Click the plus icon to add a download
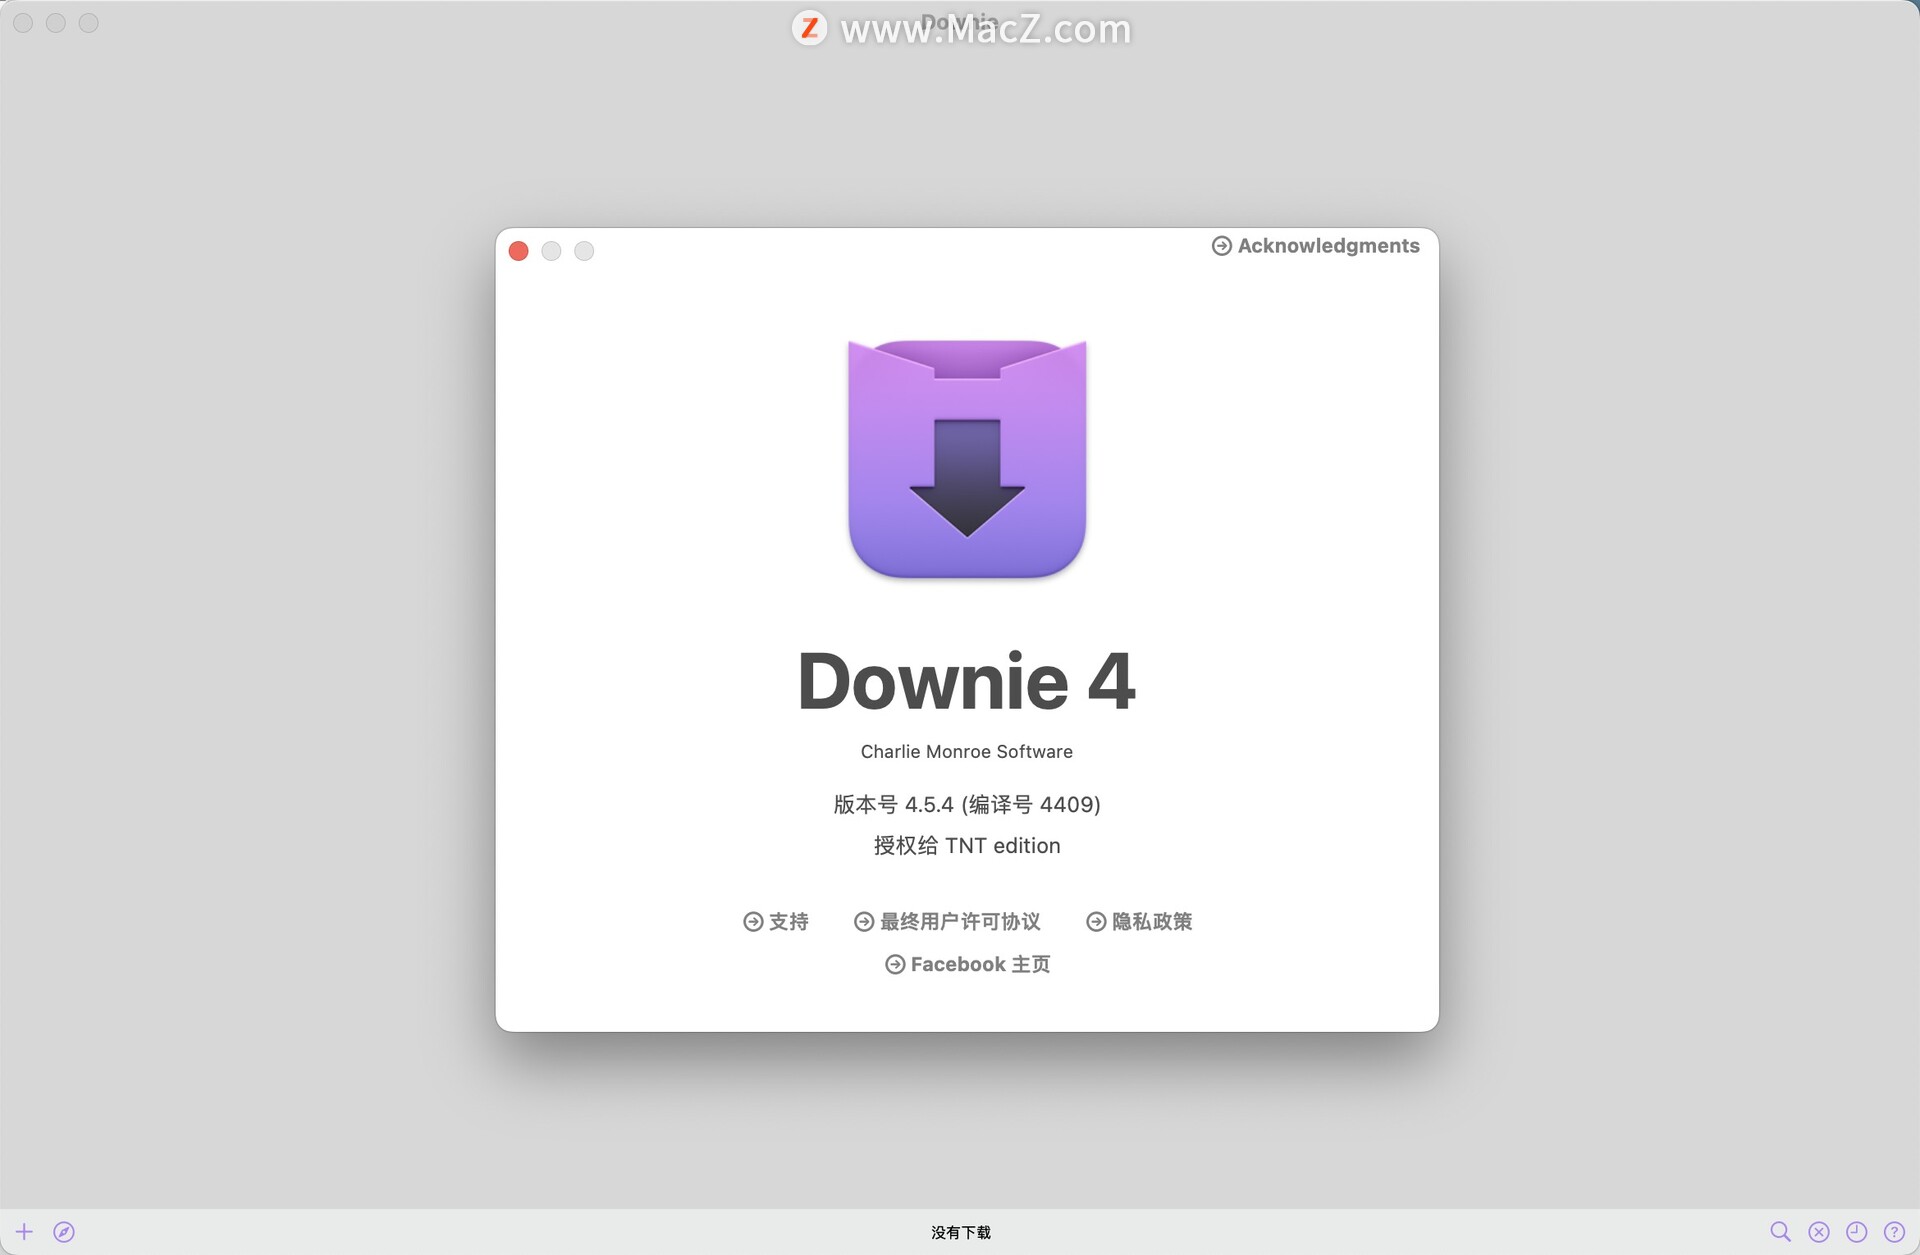Viewport: 1920px width, 1255px height. click(x=24, y=1232)
